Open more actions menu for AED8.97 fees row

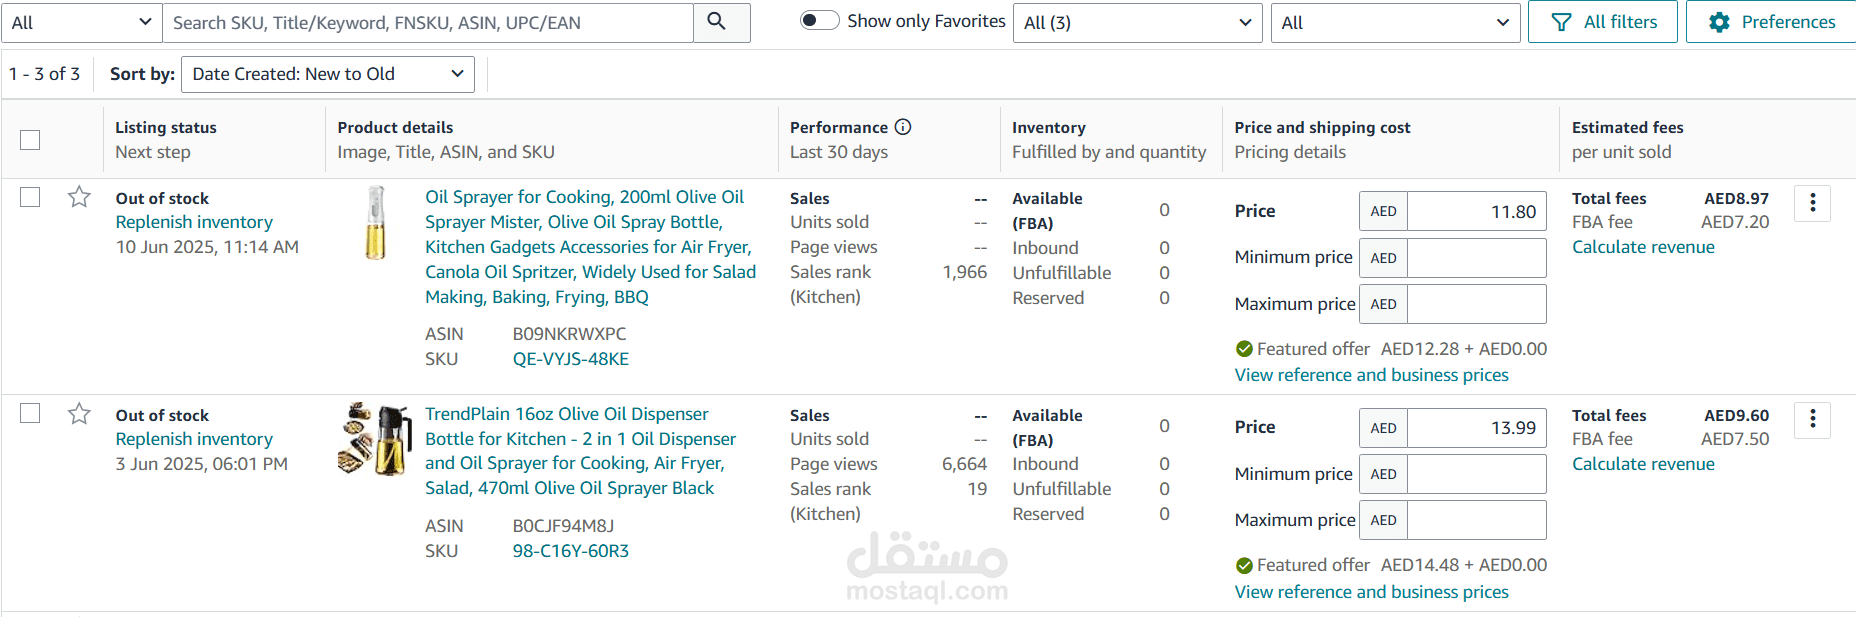click(x=1813, y=203)
